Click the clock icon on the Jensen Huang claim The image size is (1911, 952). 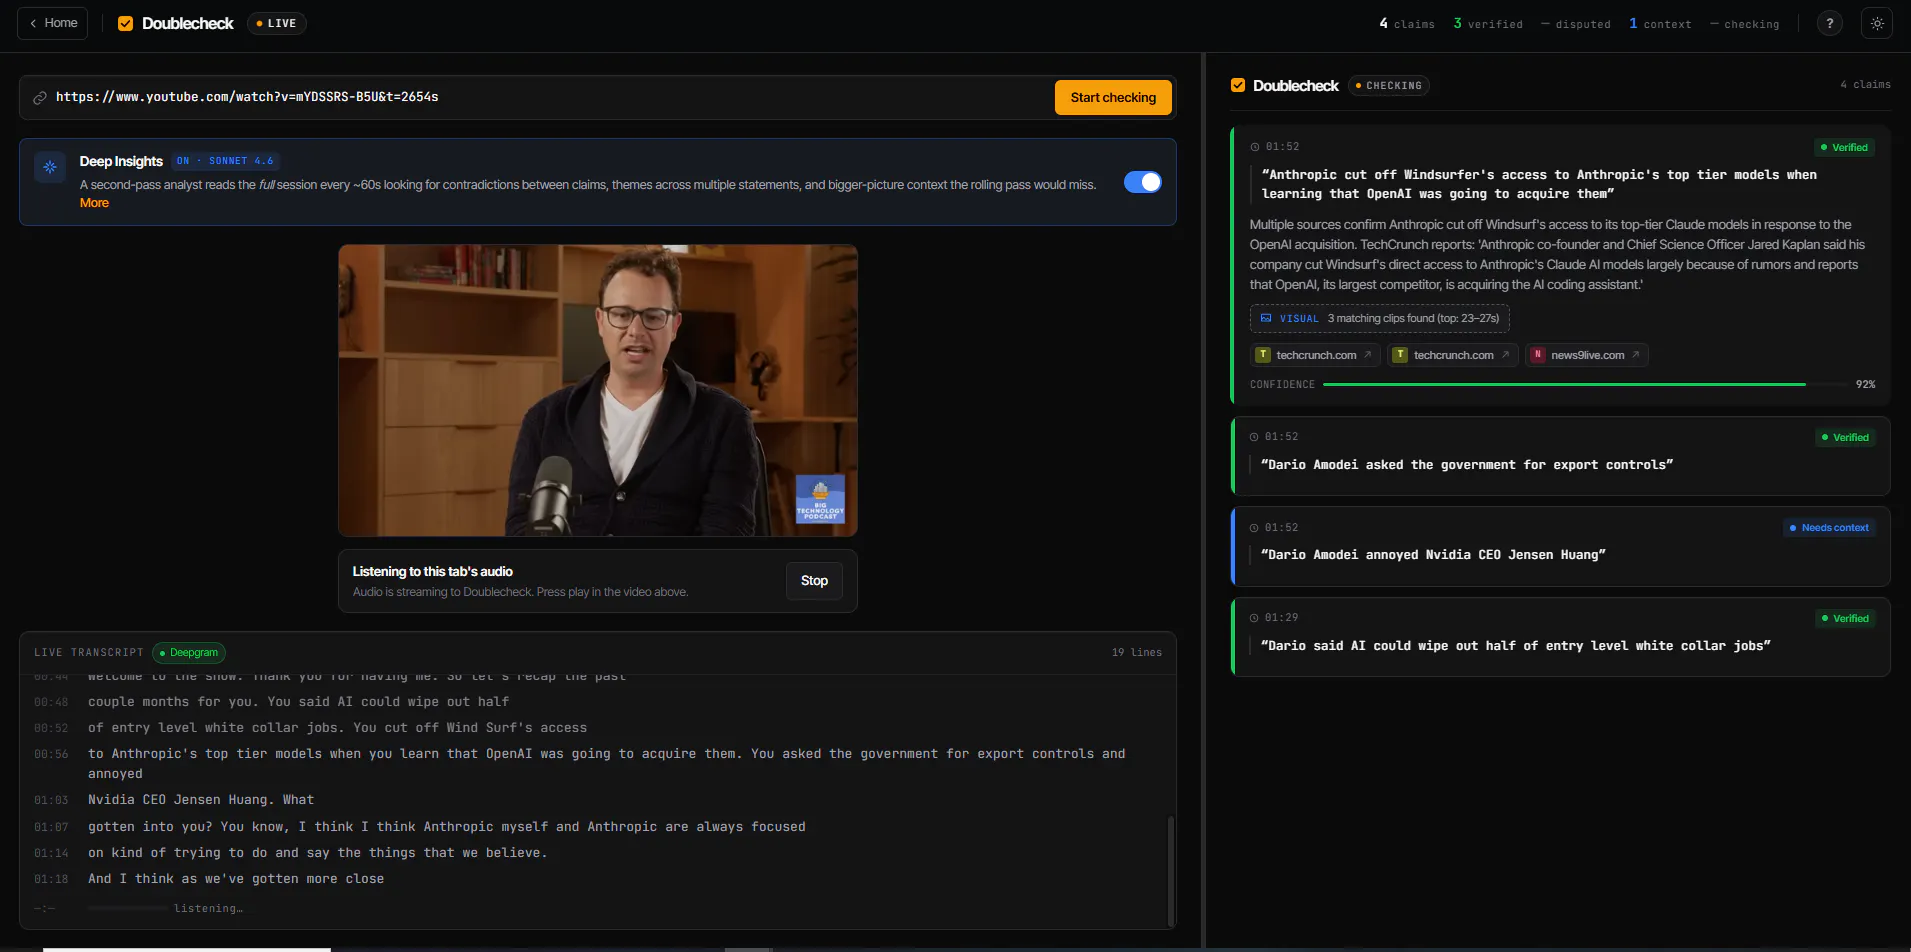(x=1254, y=528)
